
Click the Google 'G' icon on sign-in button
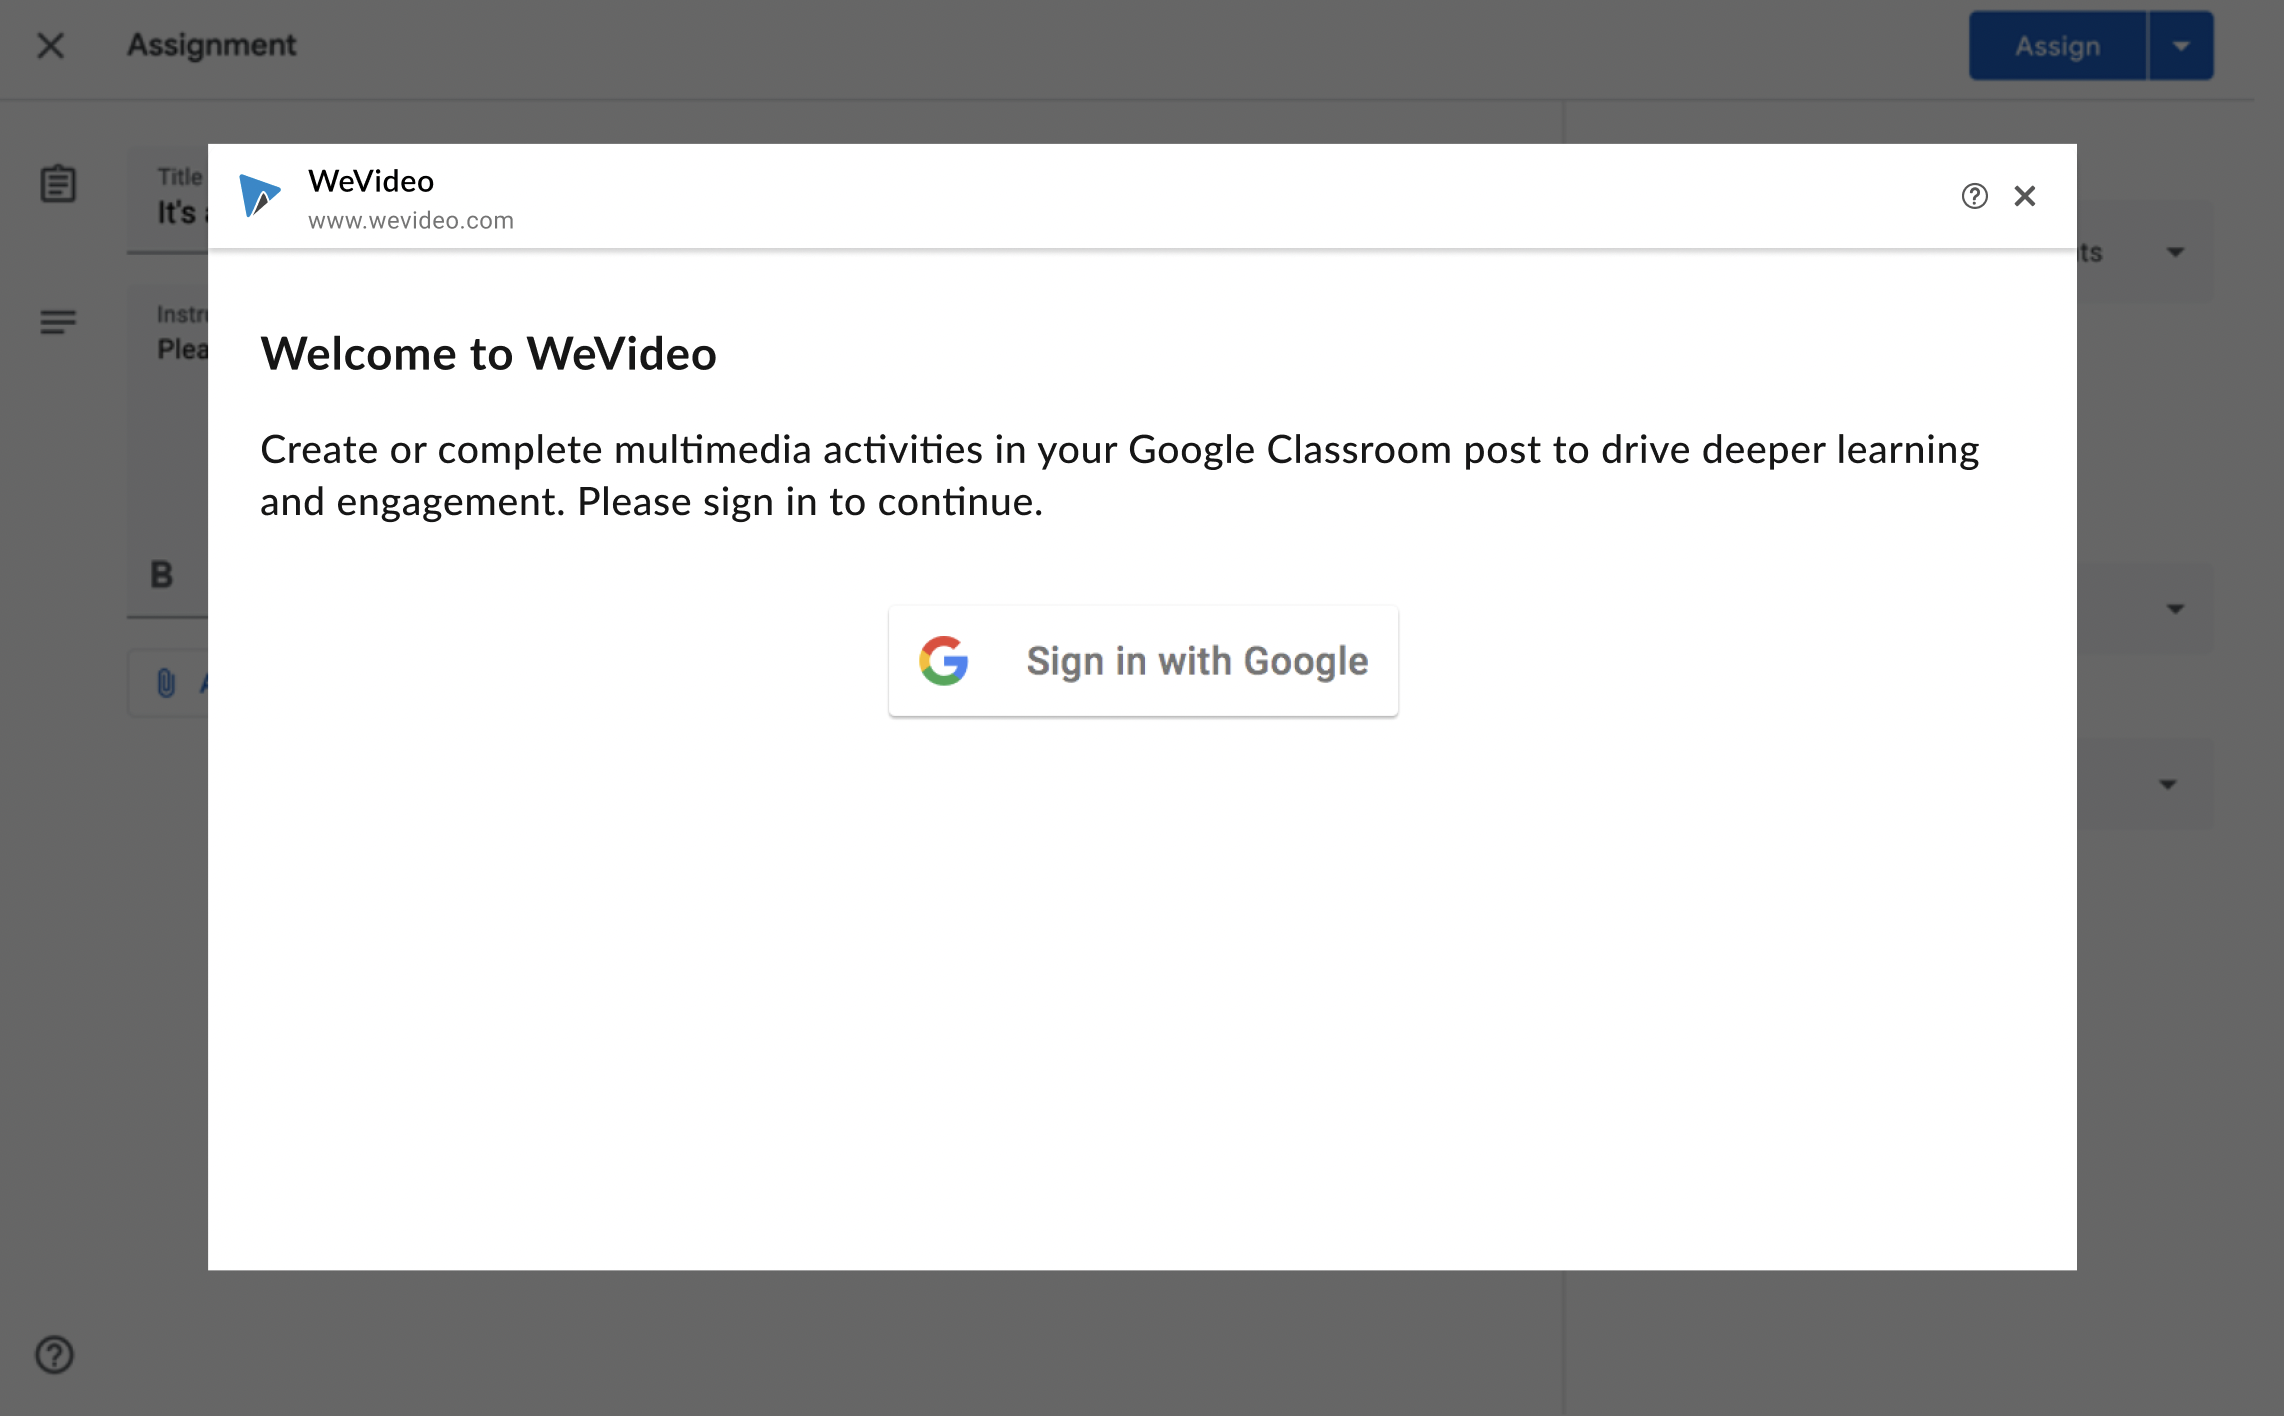pos(943,659)
